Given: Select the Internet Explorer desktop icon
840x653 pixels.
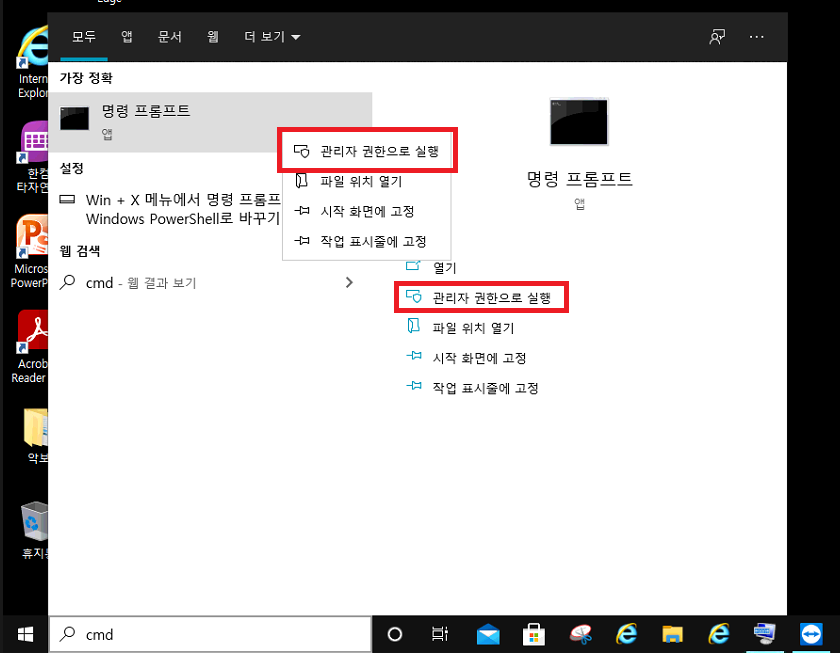Looking at the screenshot, I should tap(32, 62).
